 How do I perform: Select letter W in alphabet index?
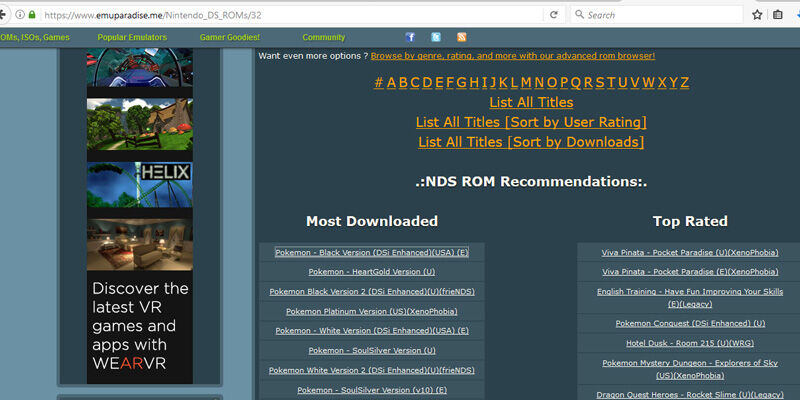click(648, 82)
